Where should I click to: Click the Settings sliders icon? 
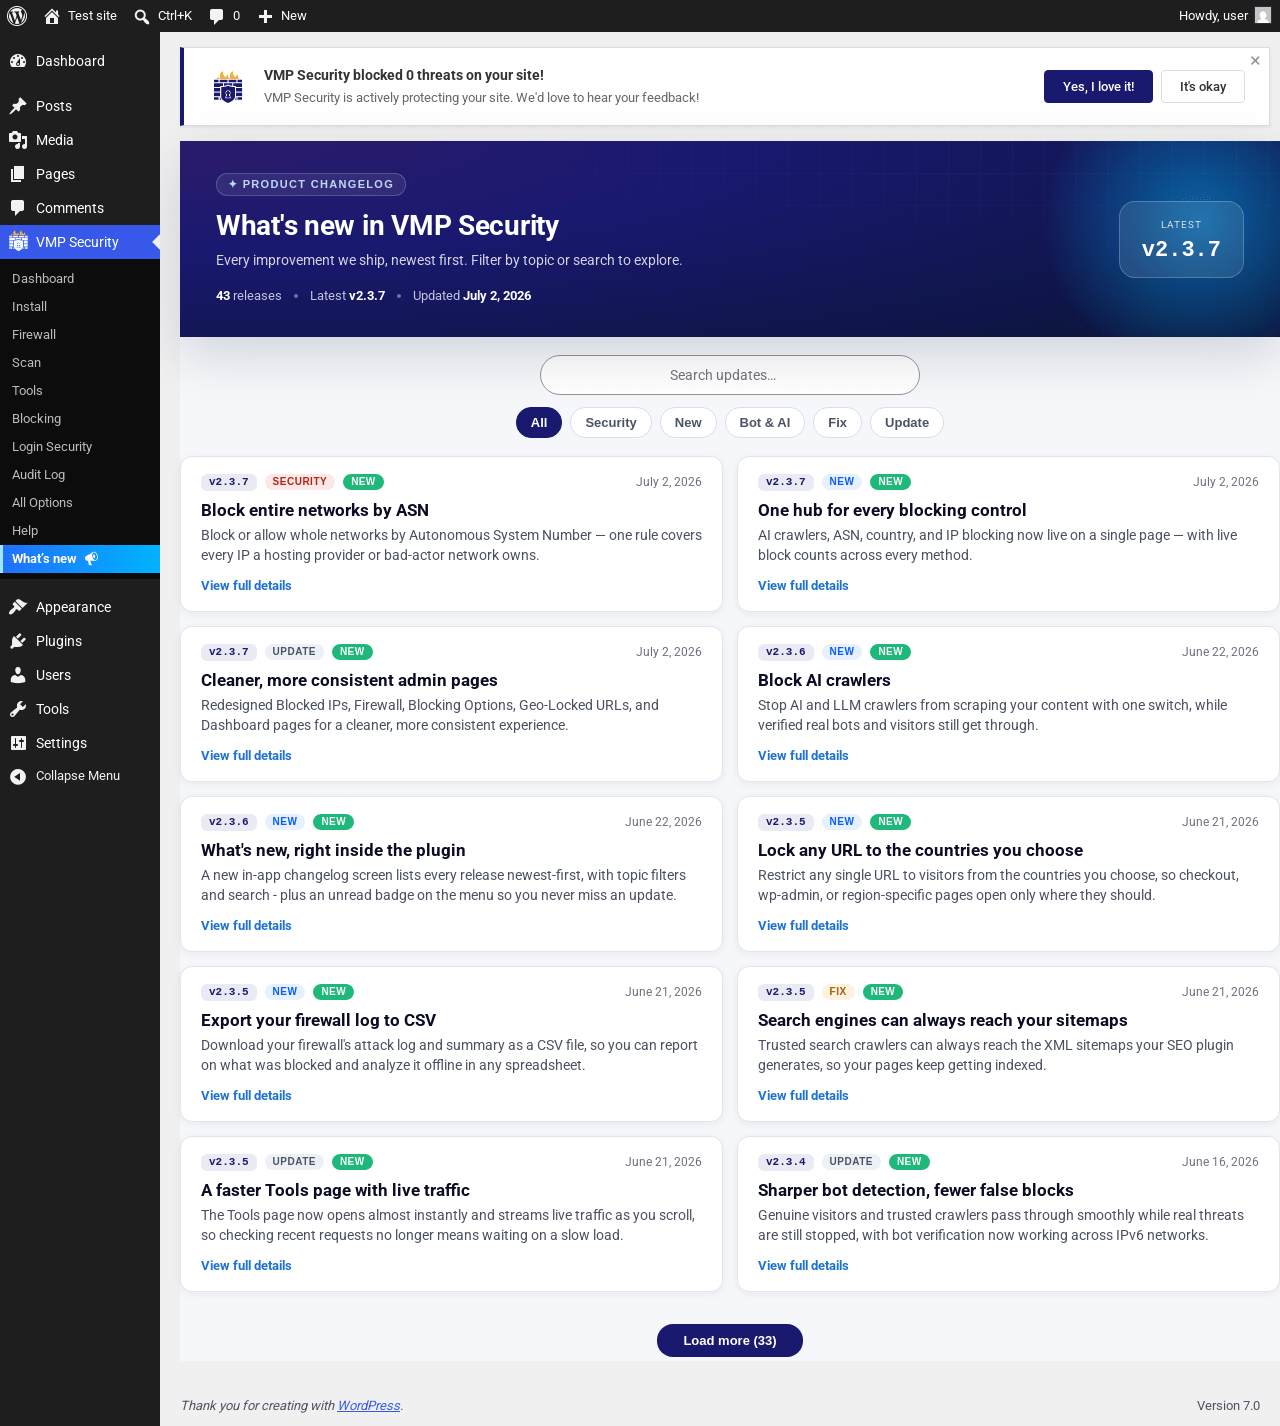(18, 743)
